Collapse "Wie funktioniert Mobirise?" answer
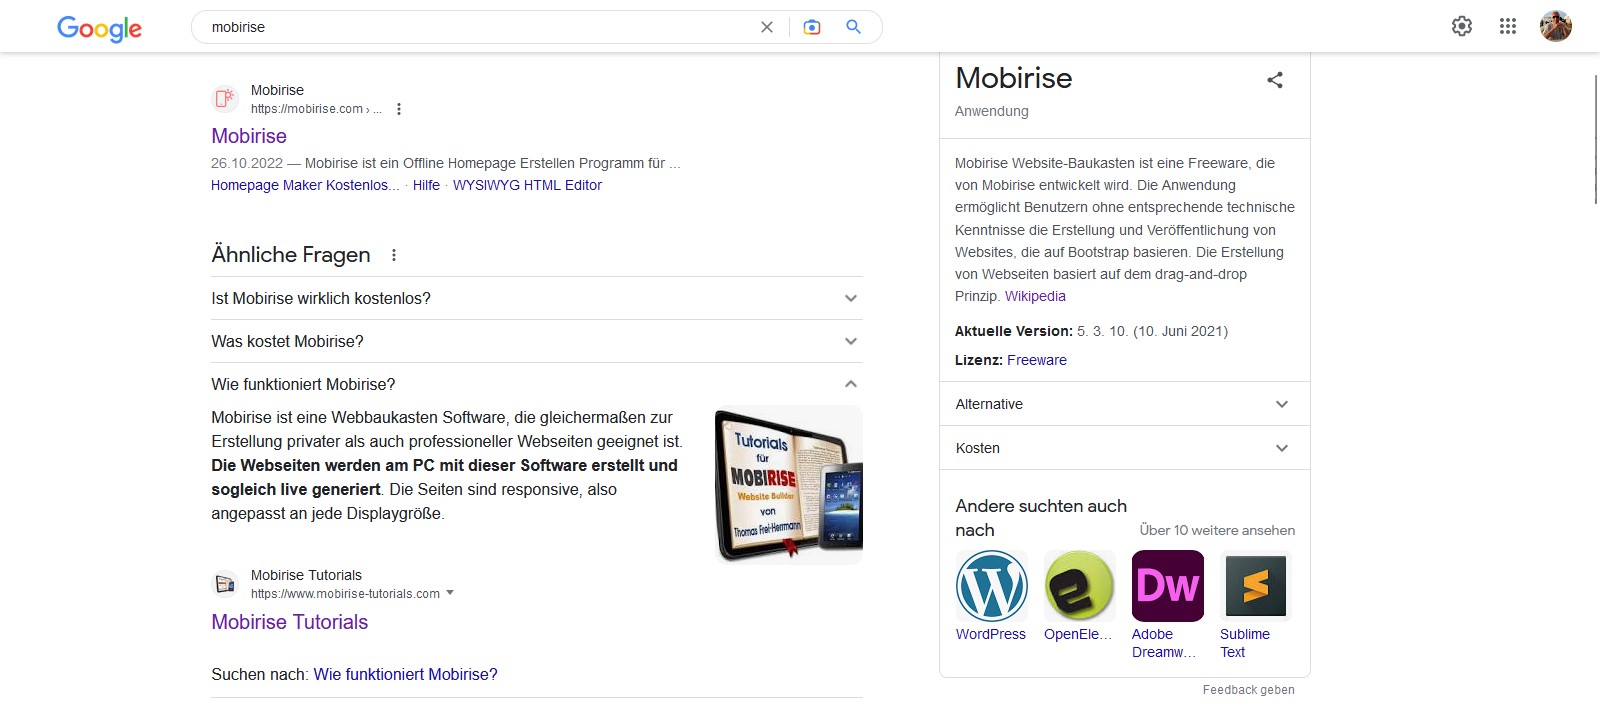Image resolution: width=1600 pixels, height=706 pixels. [x=851, y=384]
